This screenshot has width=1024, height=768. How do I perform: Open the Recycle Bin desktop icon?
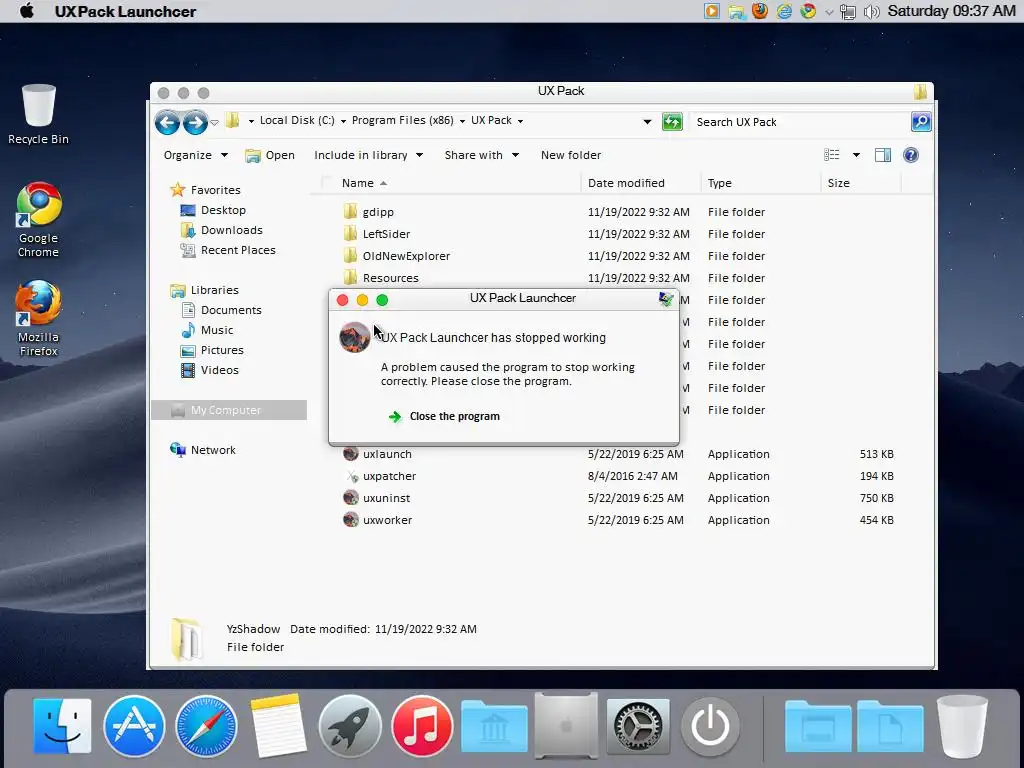click(x=39, y=114)
